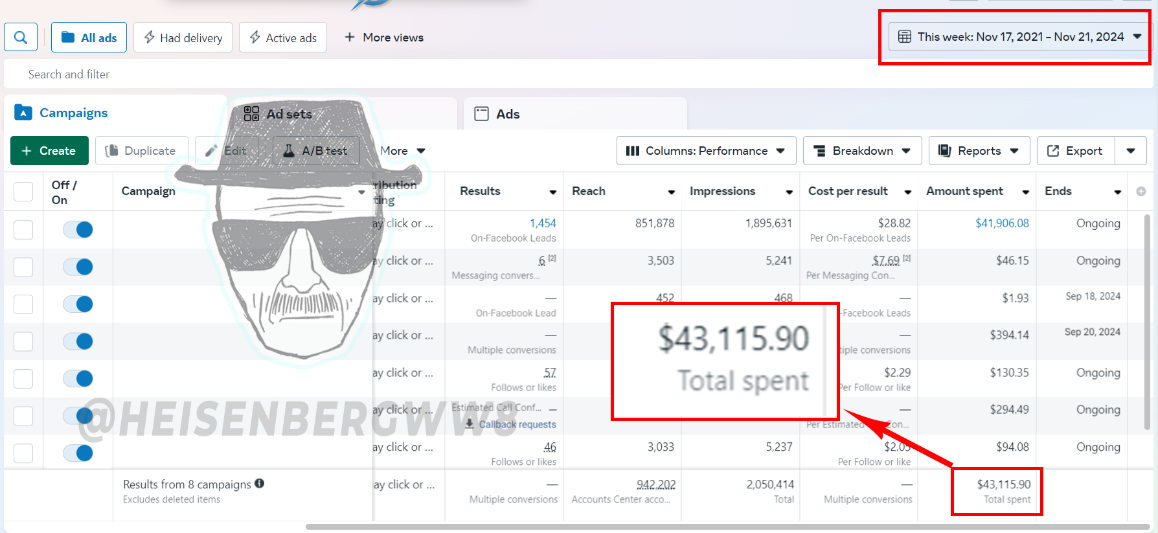Select checkbox for the $294.49 campaign row
The width and height of the screenshot is (1158, 533).
pos(24,416)
